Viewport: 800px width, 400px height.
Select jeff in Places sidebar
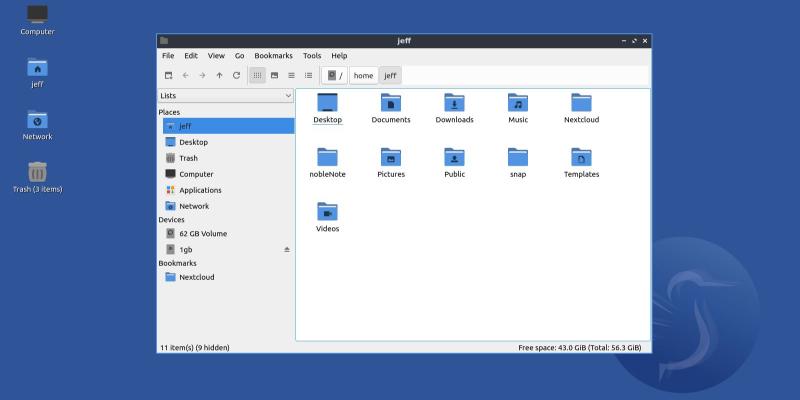[x=228, y=126]
